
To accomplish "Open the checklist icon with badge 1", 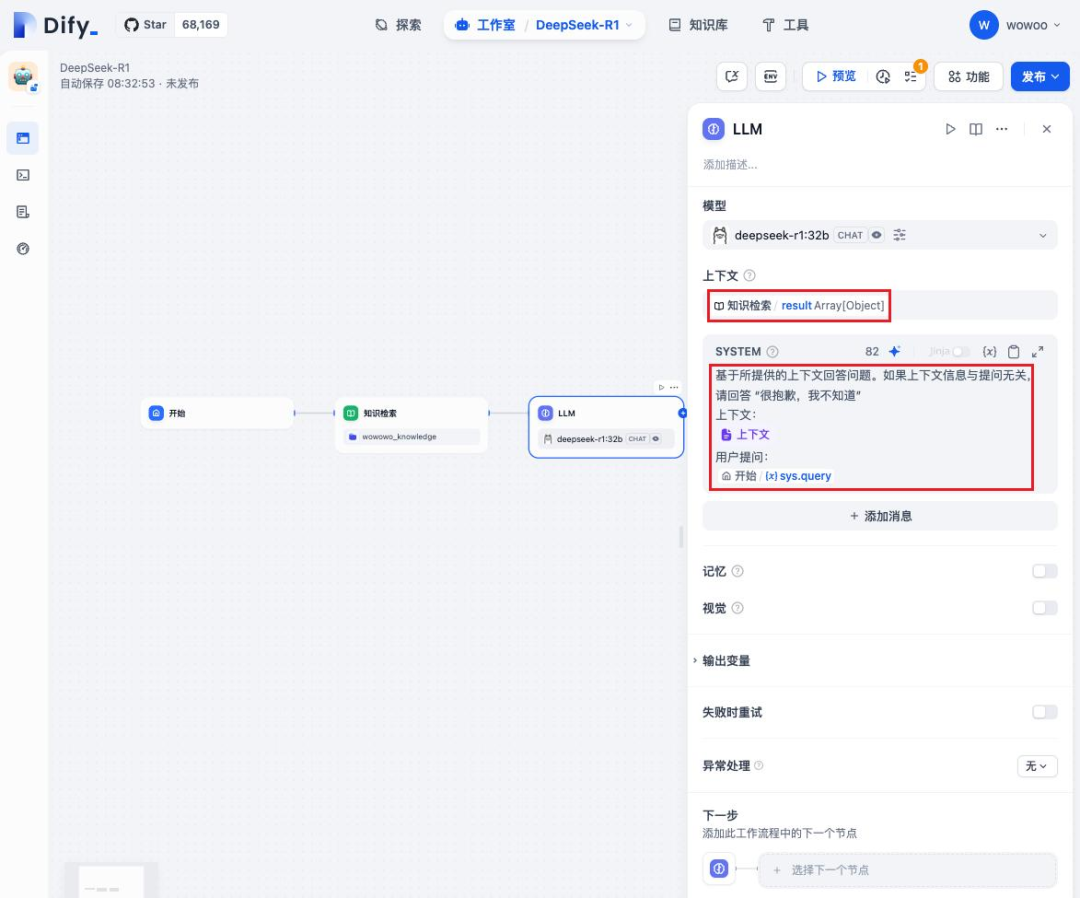I will point(911,76).
